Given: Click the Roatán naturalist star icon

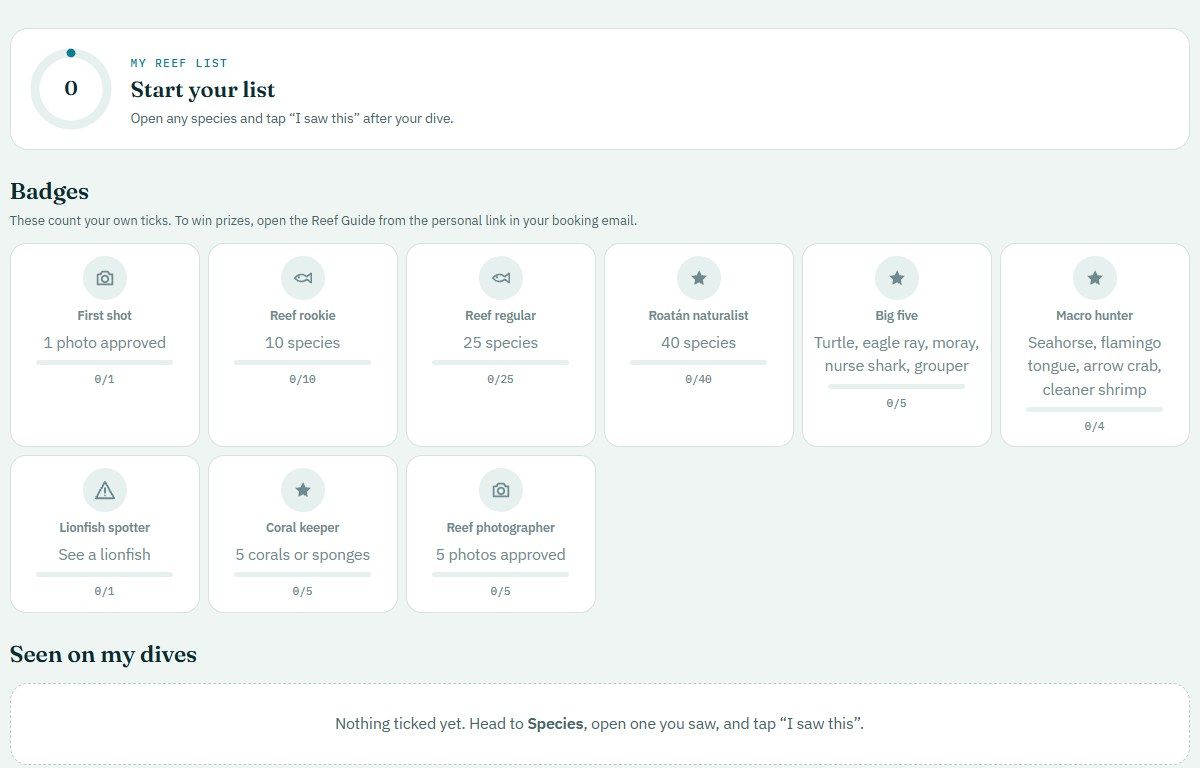Looking at the screenshot, I should (699, 278).
